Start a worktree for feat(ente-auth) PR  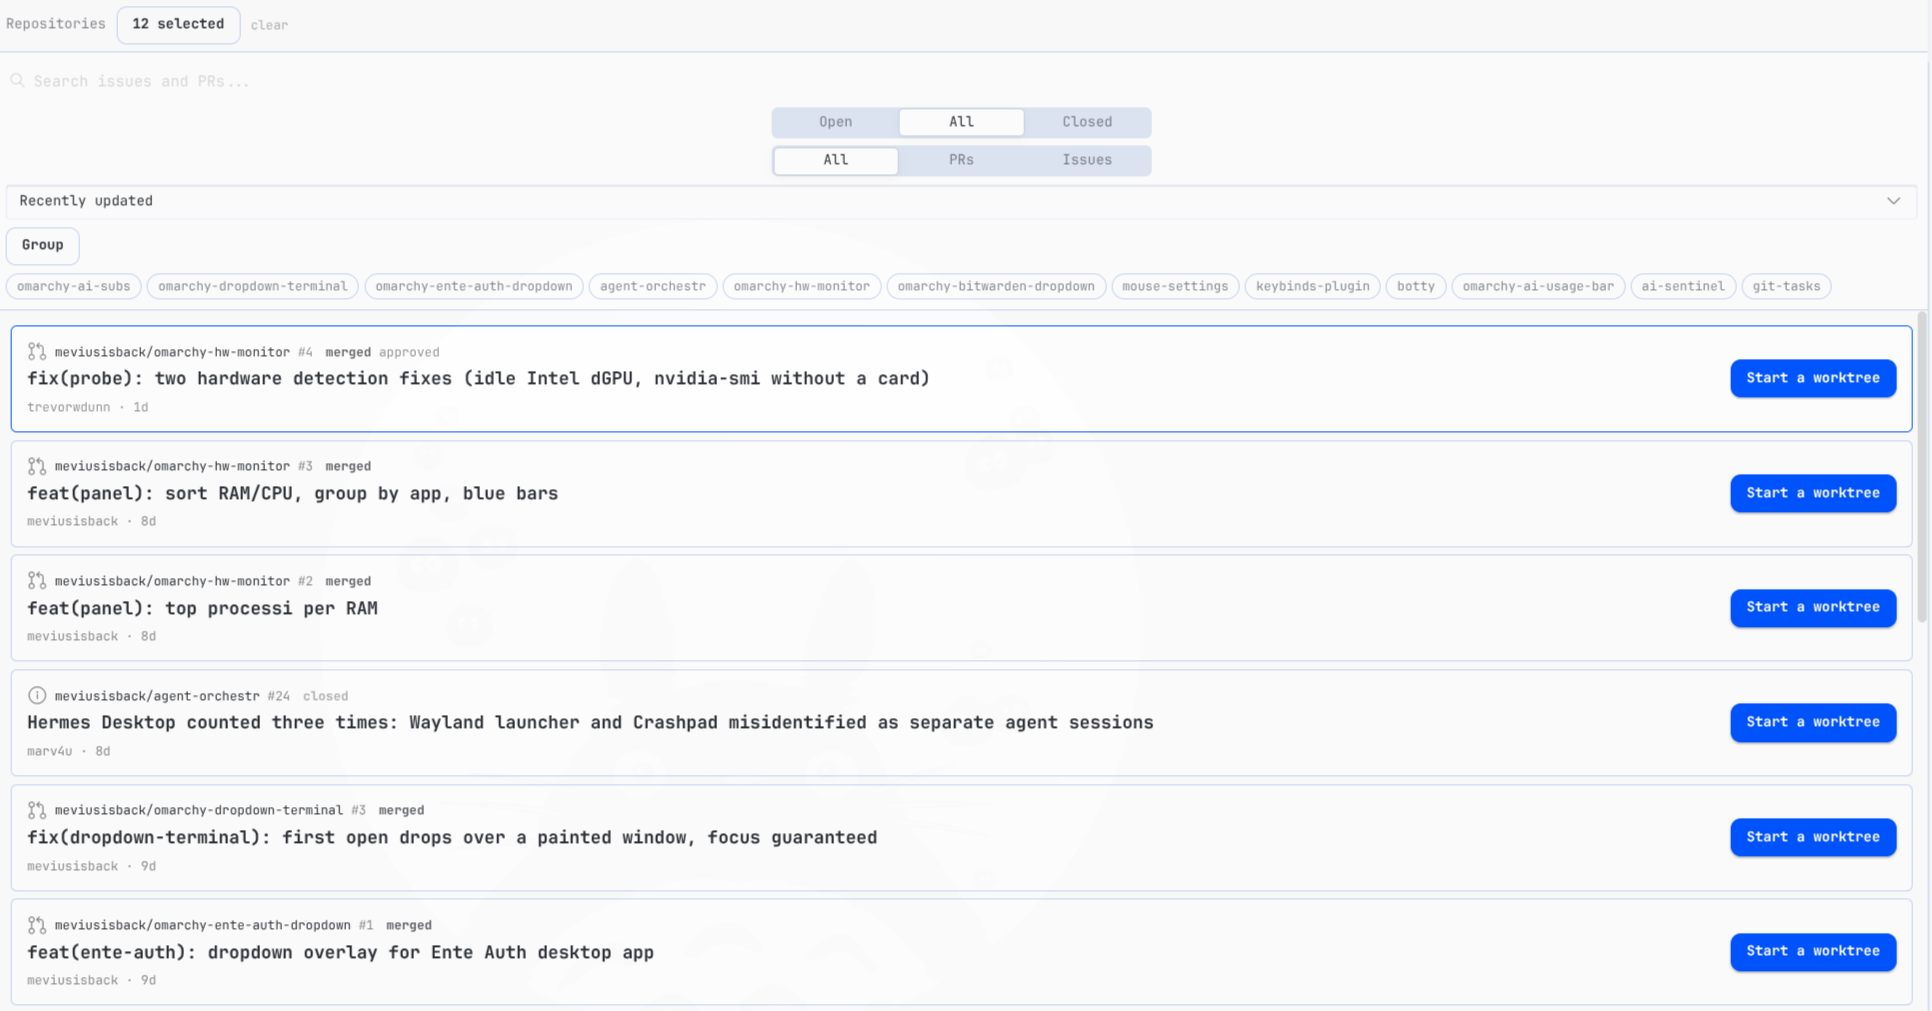pyautogui.click(x=1813, y=951)
